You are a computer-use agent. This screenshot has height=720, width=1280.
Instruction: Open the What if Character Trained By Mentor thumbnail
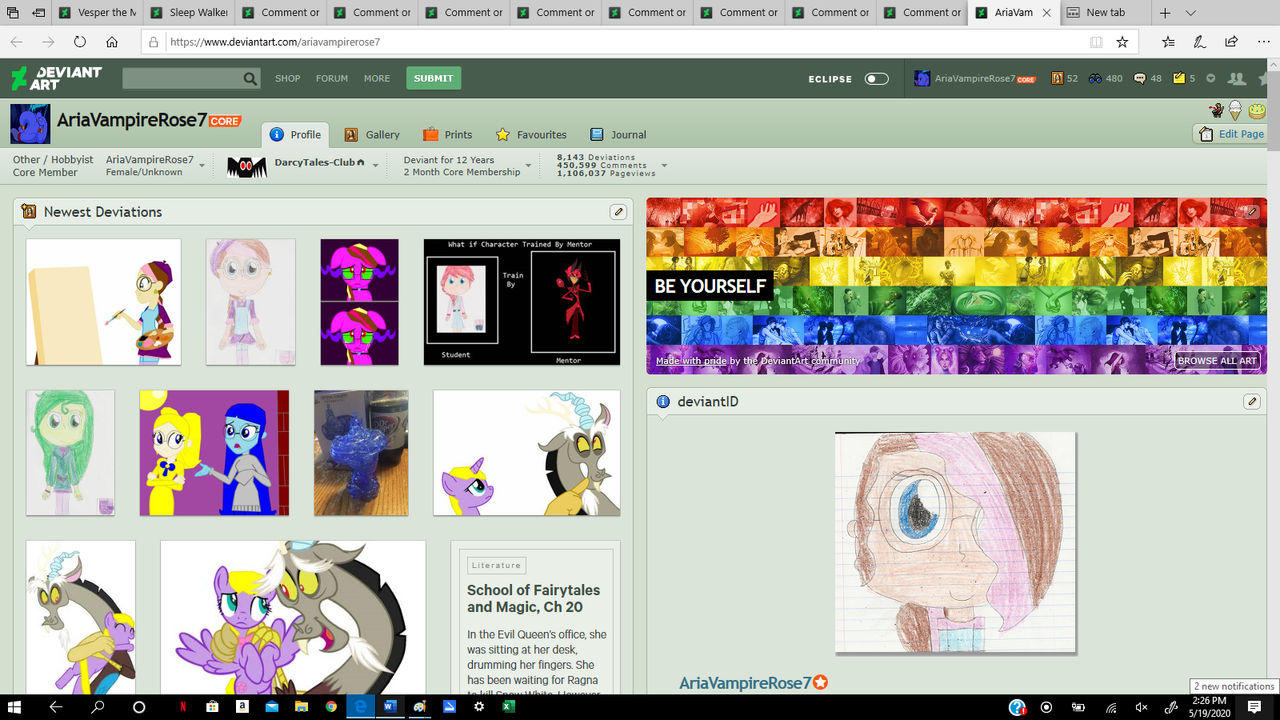[x=522, y=302]
